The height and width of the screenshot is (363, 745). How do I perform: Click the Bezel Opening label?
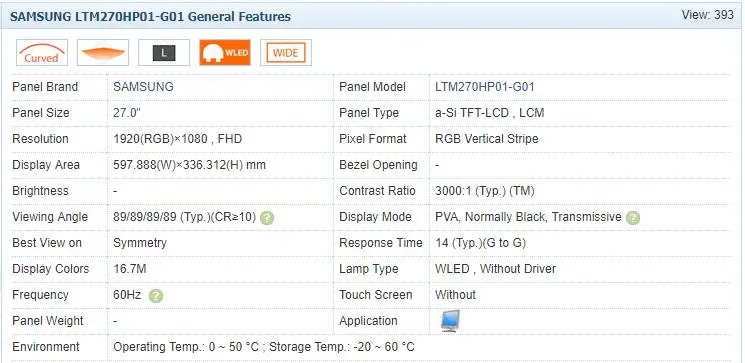[x=379, y=165]
